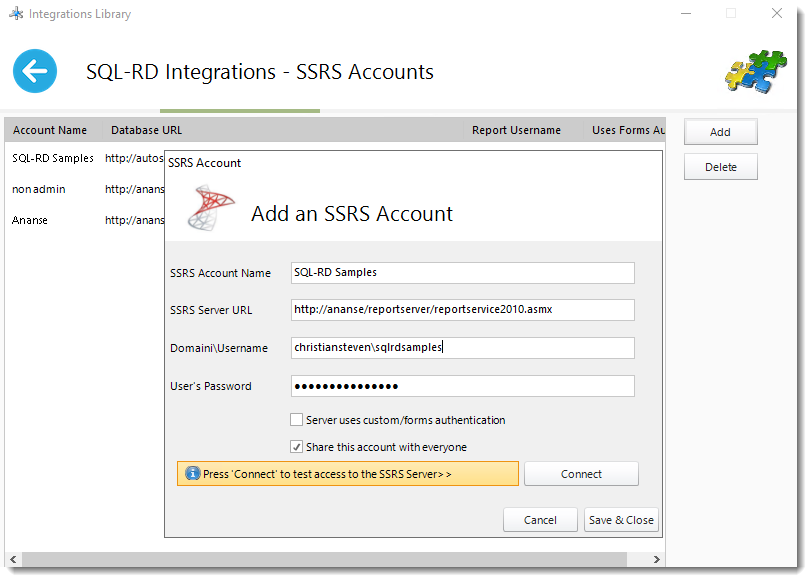
Task: Uncheck Share this account with everyone
Action: tap(296, 446)
